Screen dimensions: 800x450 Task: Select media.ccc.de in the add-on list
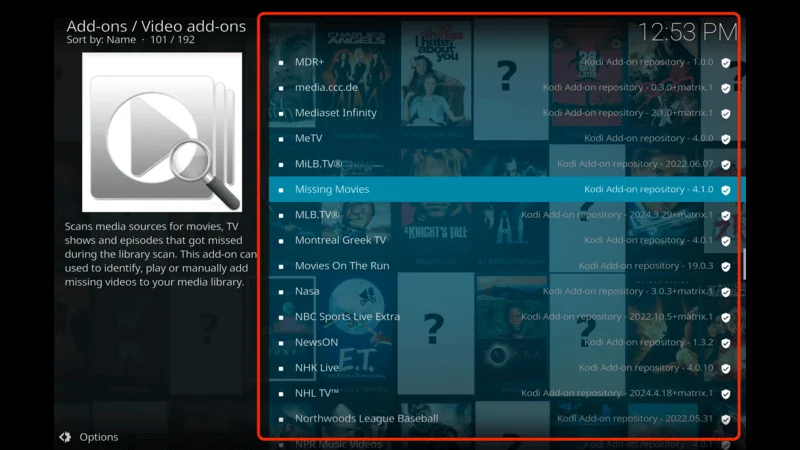pos(507,87)
